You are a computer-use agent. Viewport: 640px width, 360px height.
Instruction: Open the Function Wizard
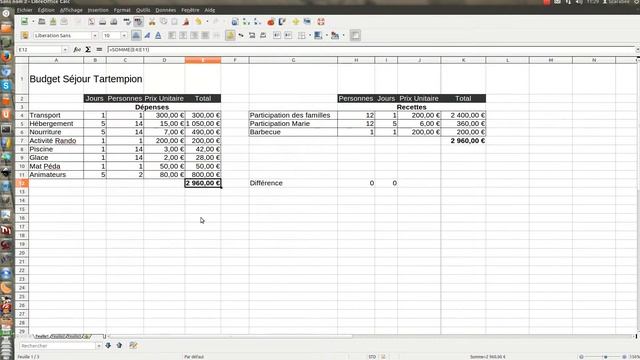click(x=77, y=49)
